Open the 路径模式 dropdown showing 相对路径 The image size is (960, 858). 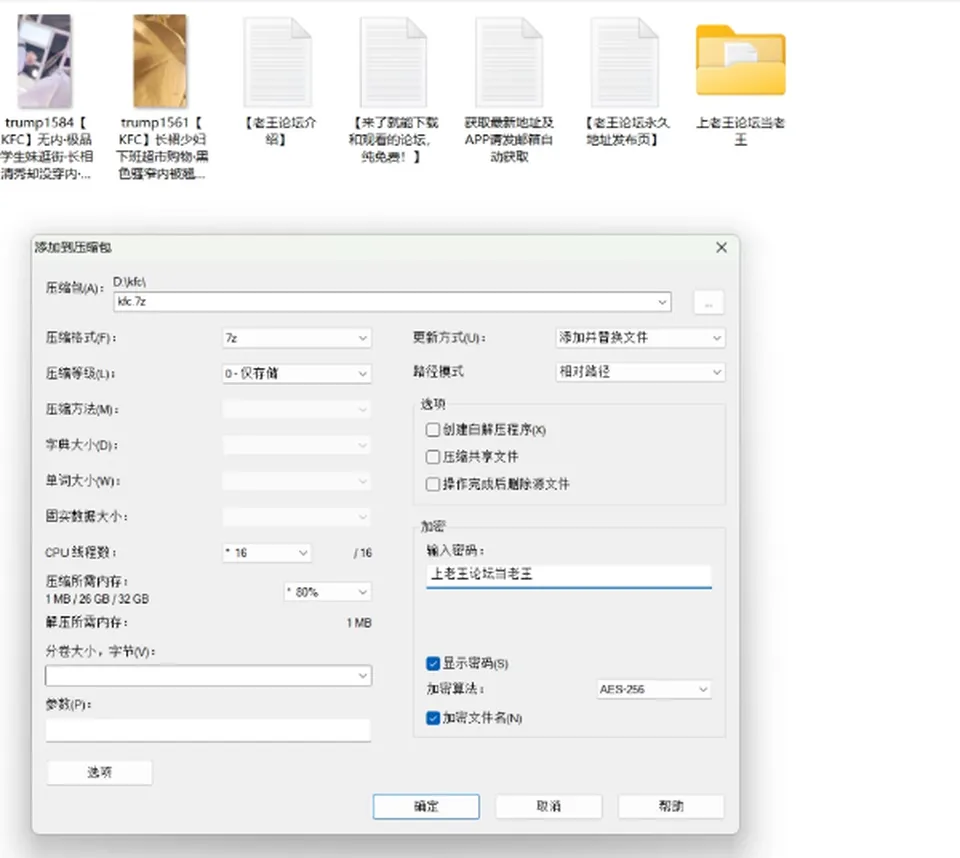click(640, 372)
